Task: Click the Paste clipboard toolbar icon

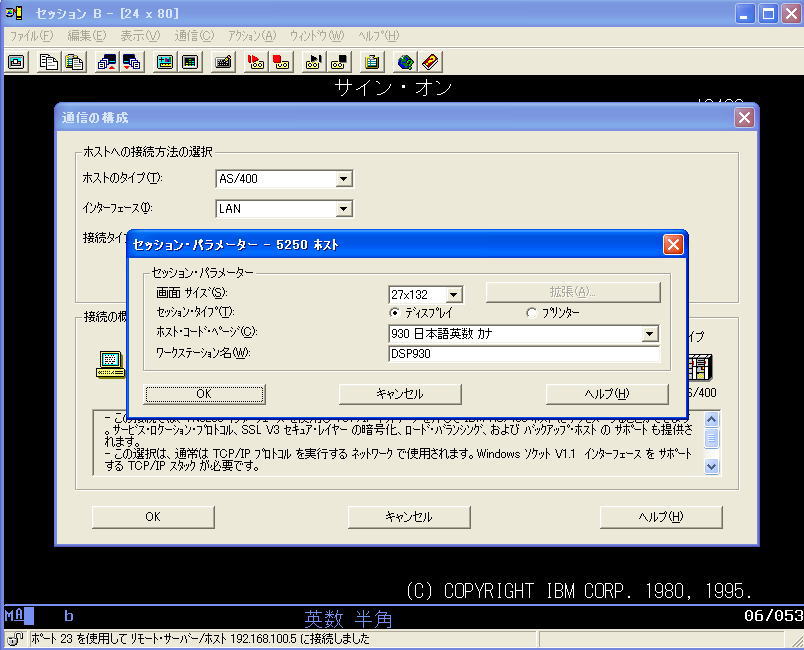Action: pyautogui.click(x=74, y=62)
